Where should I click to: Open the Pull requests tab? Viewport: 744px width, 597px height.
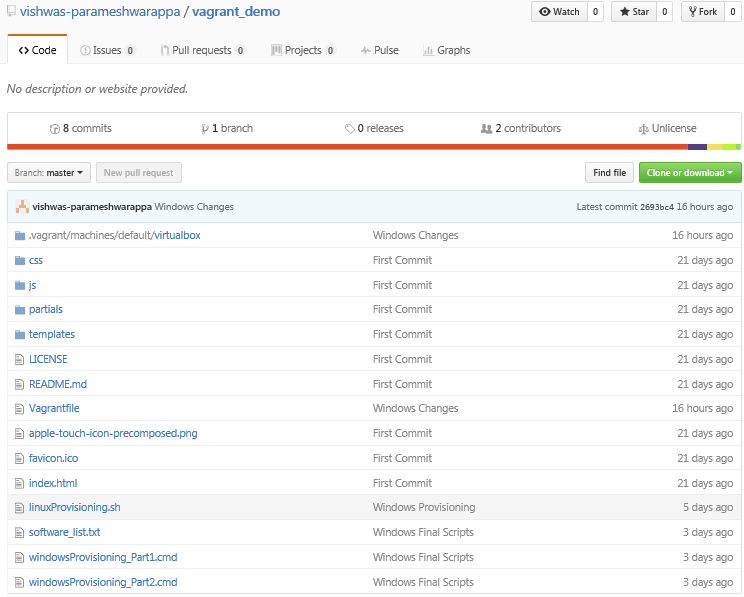203,50
